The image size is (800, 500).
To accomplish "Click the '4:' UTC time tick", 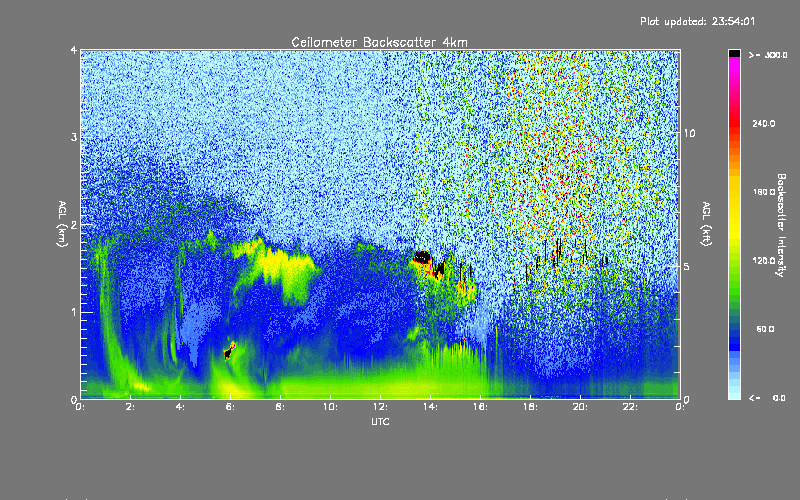I will click(180, 407).
